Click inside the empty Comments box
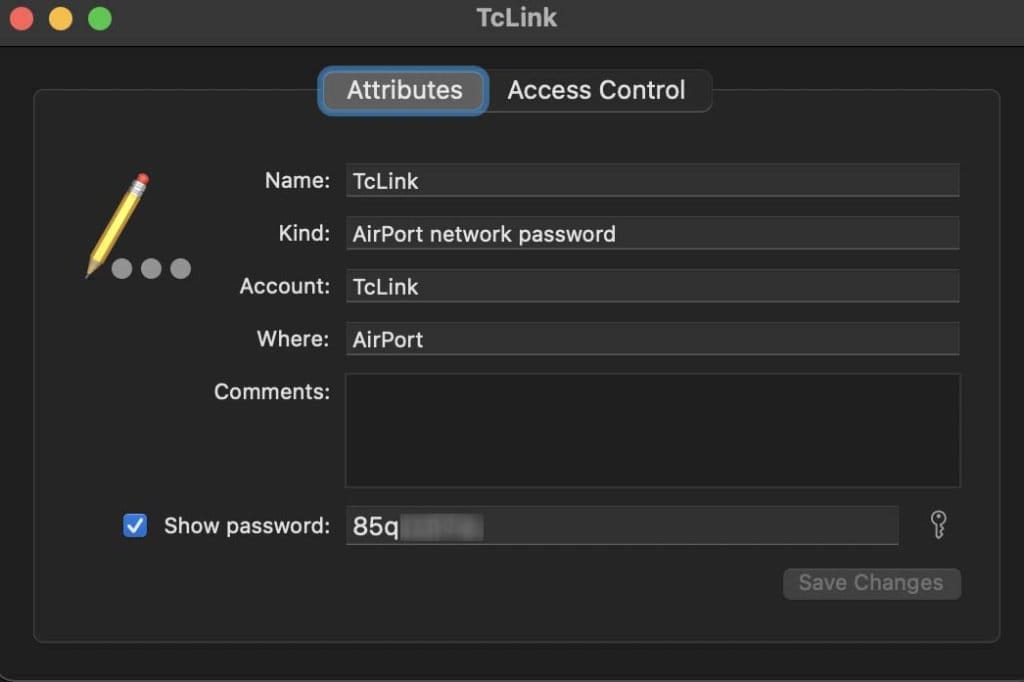Image resolution: width=1024 pixels, height=682 pixels. coord(650,430)
